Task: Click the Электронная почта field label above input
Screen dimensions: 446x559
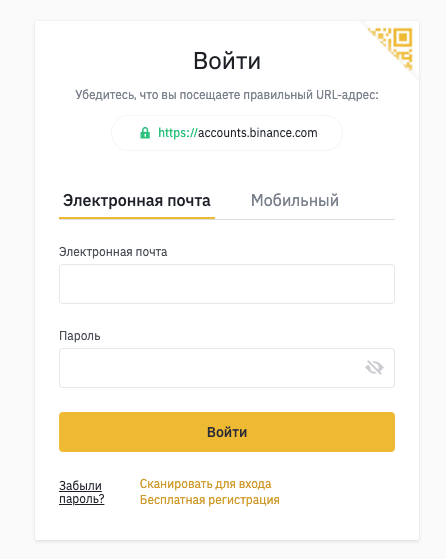Action: click(x=113, y=252)
